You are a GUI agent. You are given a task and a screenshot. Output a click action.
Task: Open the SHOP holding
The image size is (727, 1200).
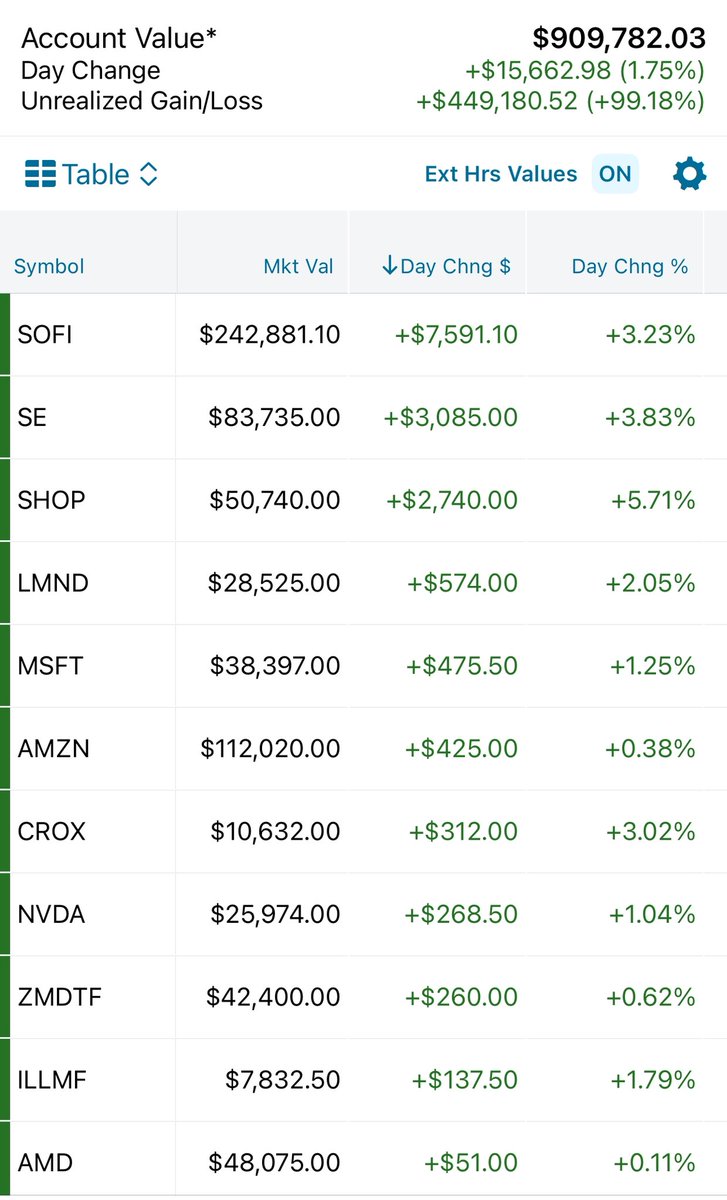pyautogui.click(x=363, y=500)
